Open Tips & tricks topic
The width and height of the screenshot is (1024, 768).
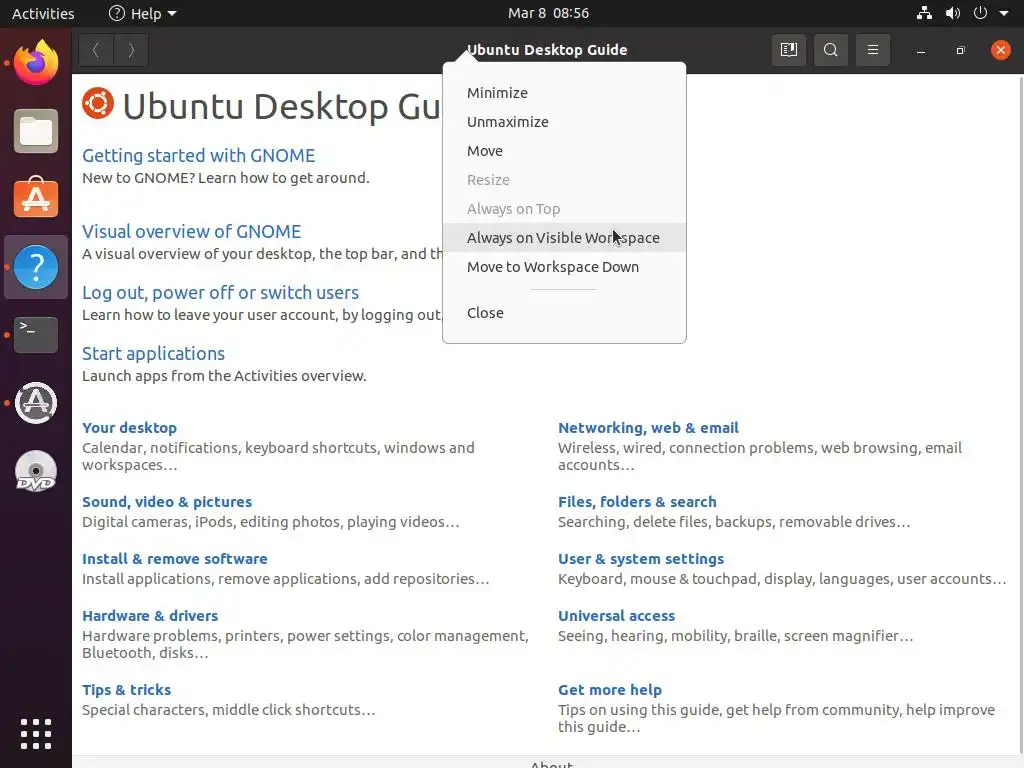pos(127,690)
